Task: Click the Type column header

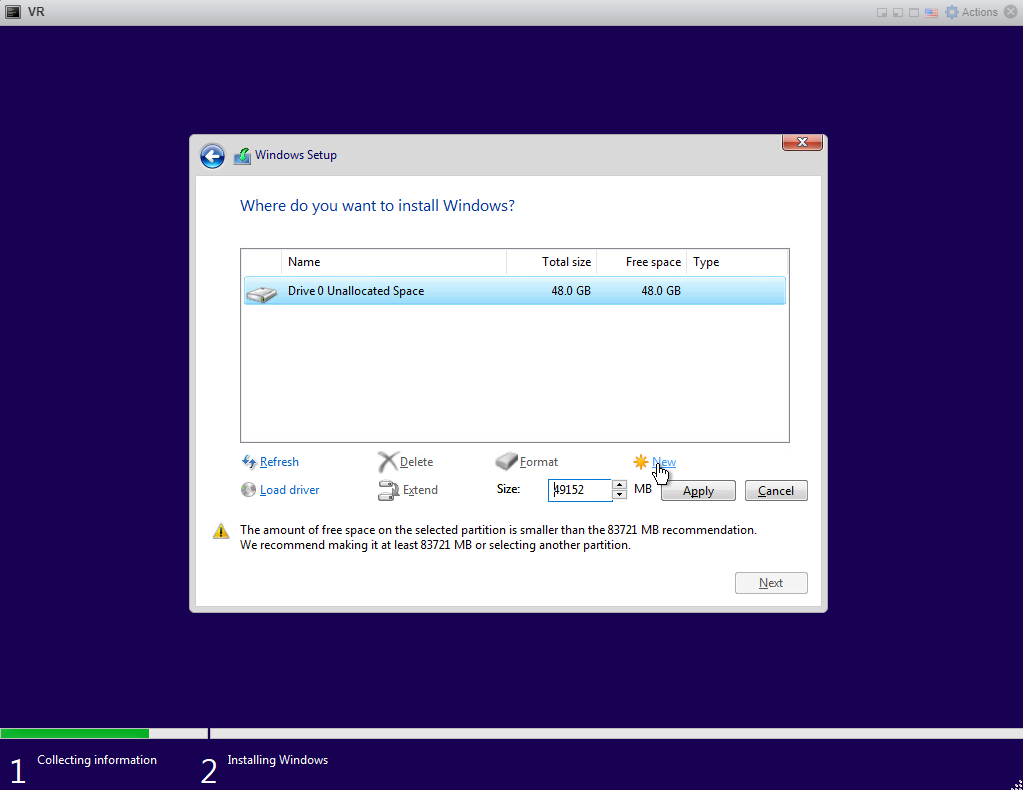Action: (x=737, y=262)
